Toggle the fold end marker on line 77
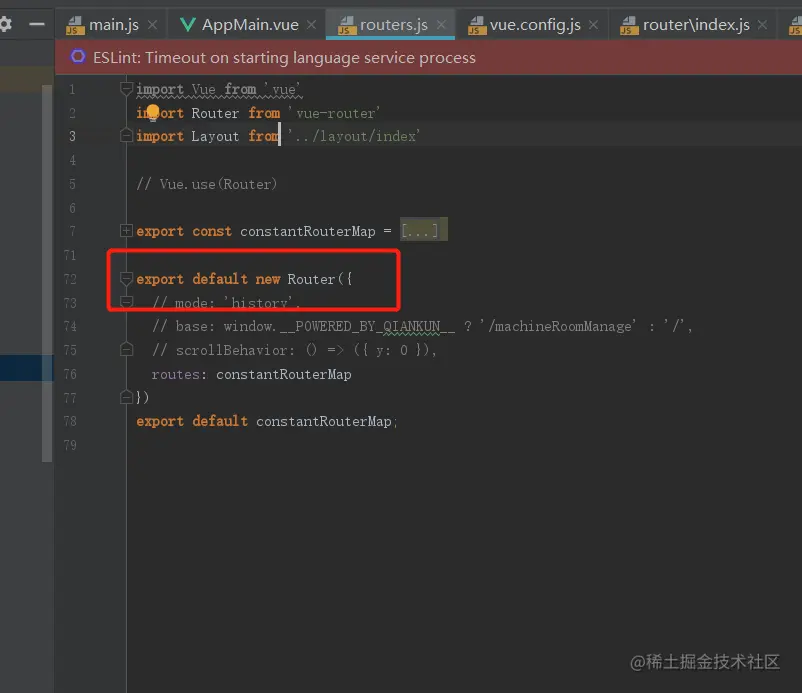Screen dimensions: 802x693 pos(126,397)
